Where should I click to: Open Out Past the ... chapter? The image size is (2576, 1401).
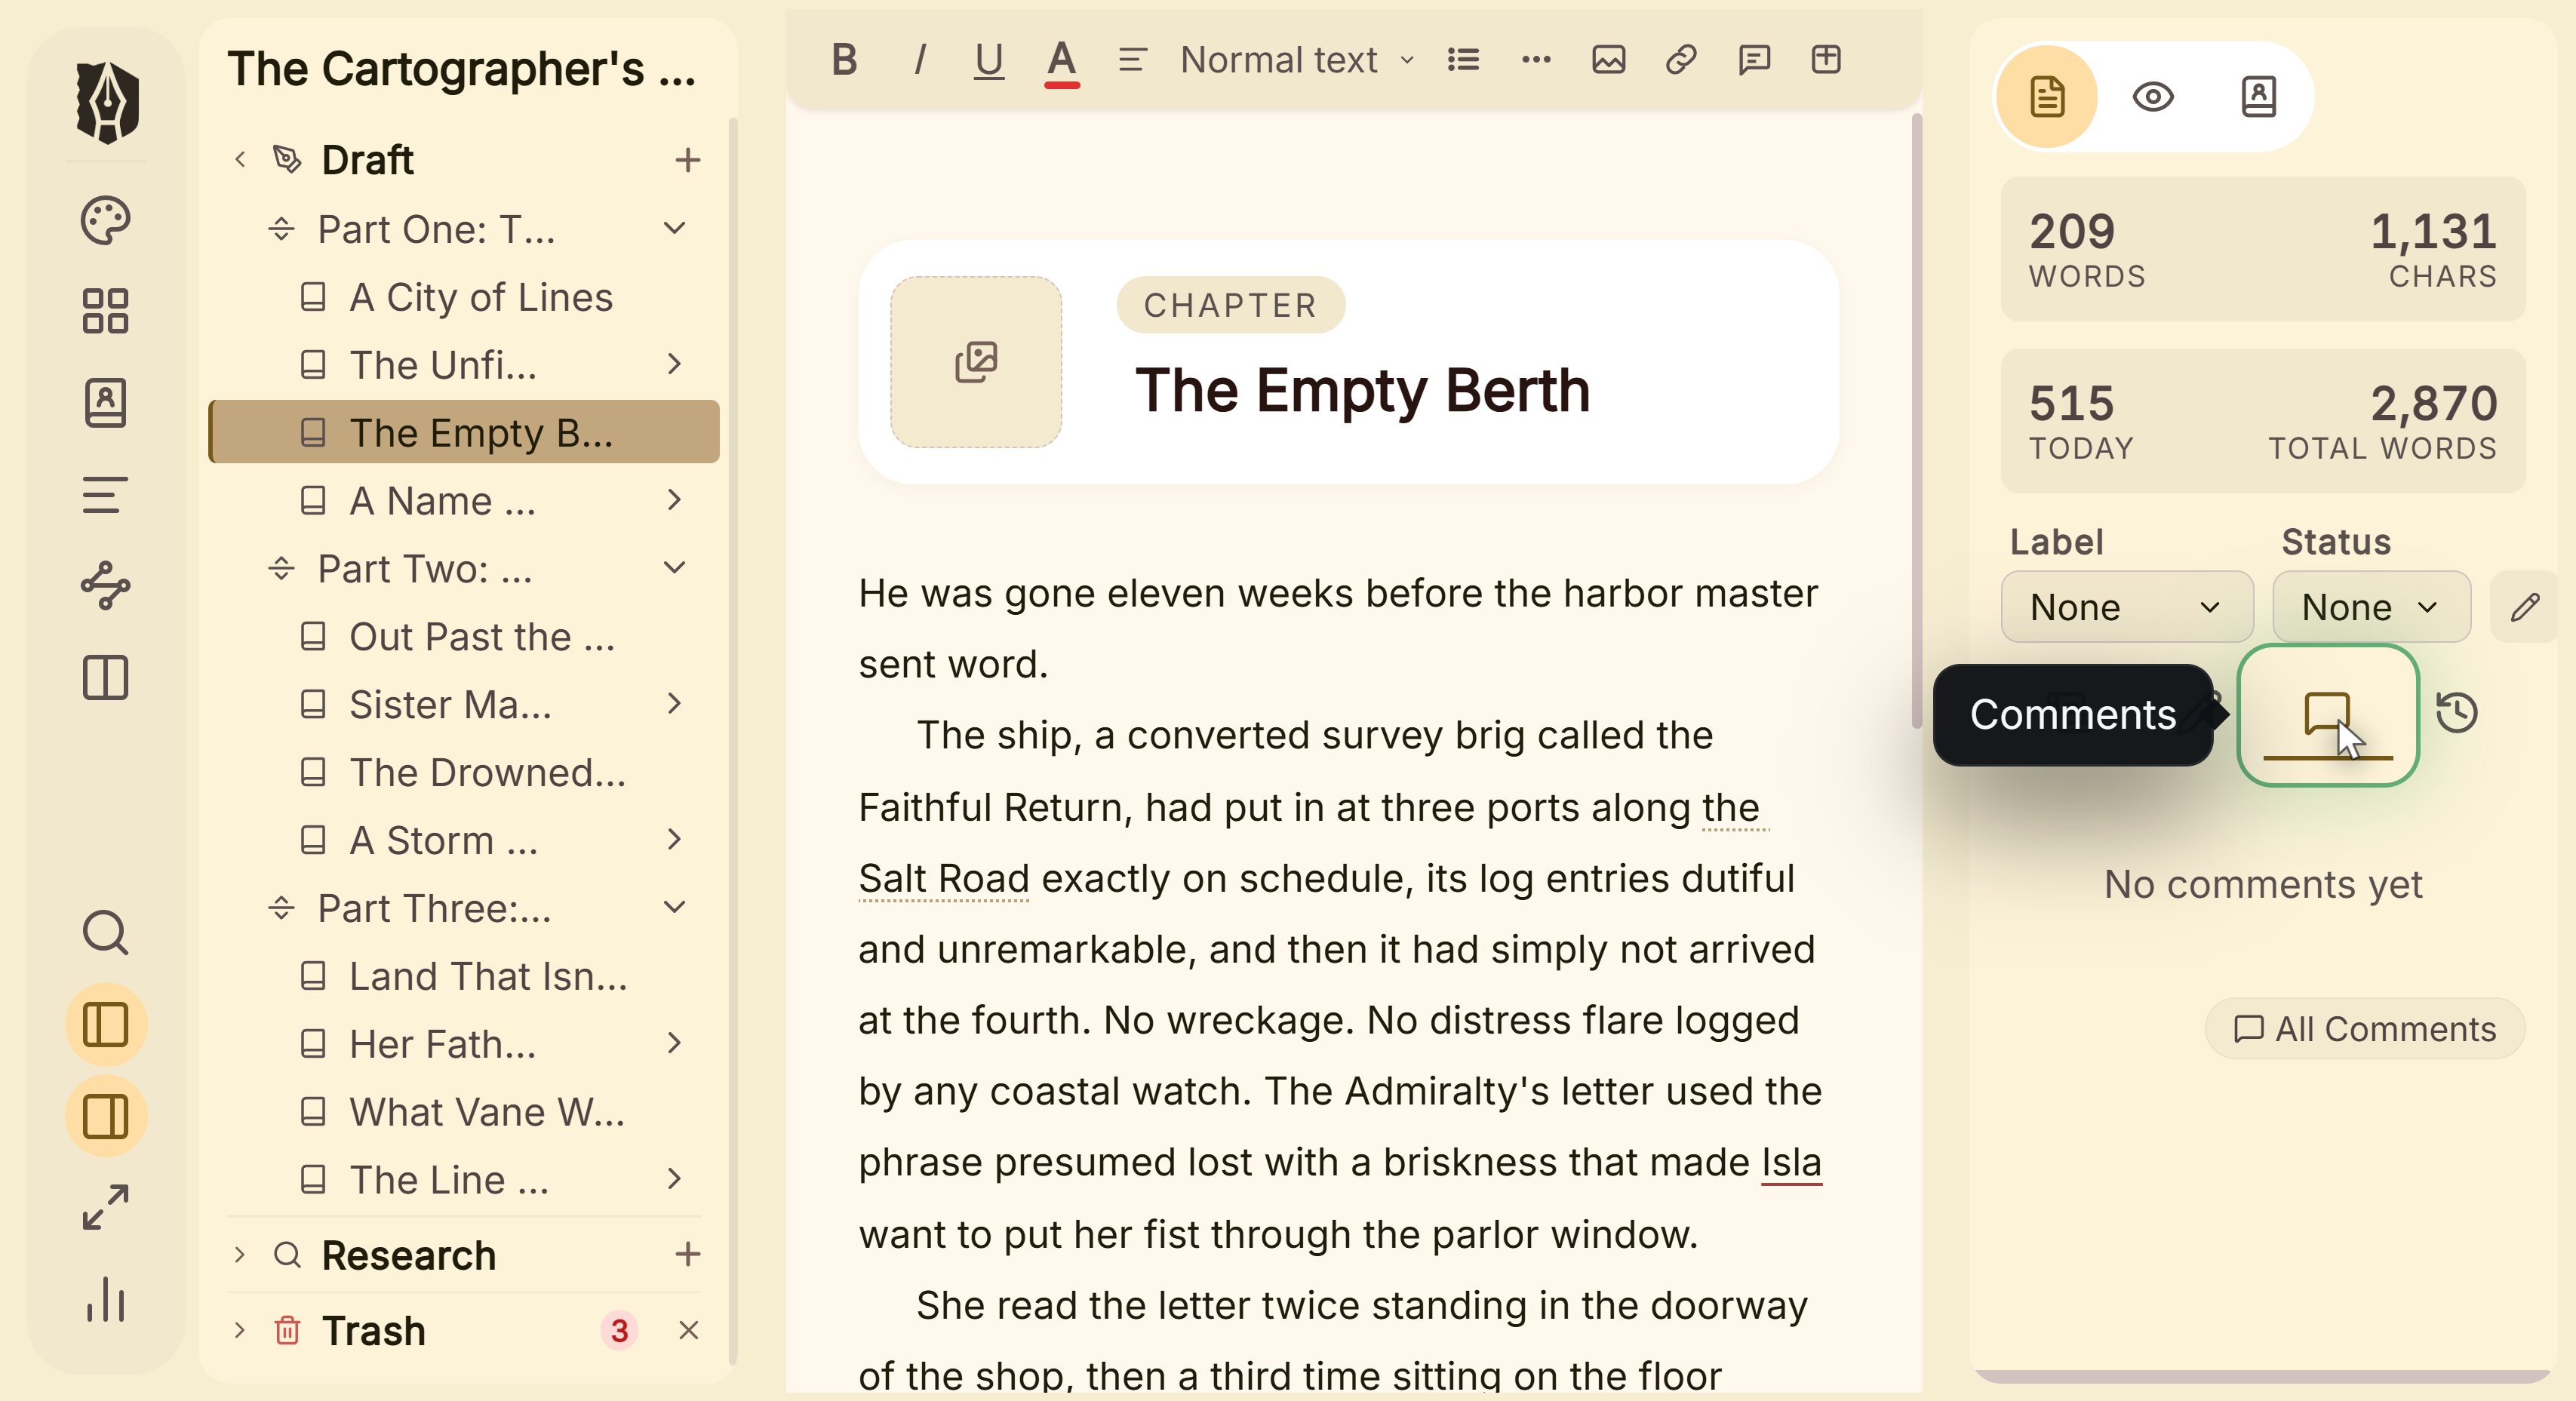(464, 636)
